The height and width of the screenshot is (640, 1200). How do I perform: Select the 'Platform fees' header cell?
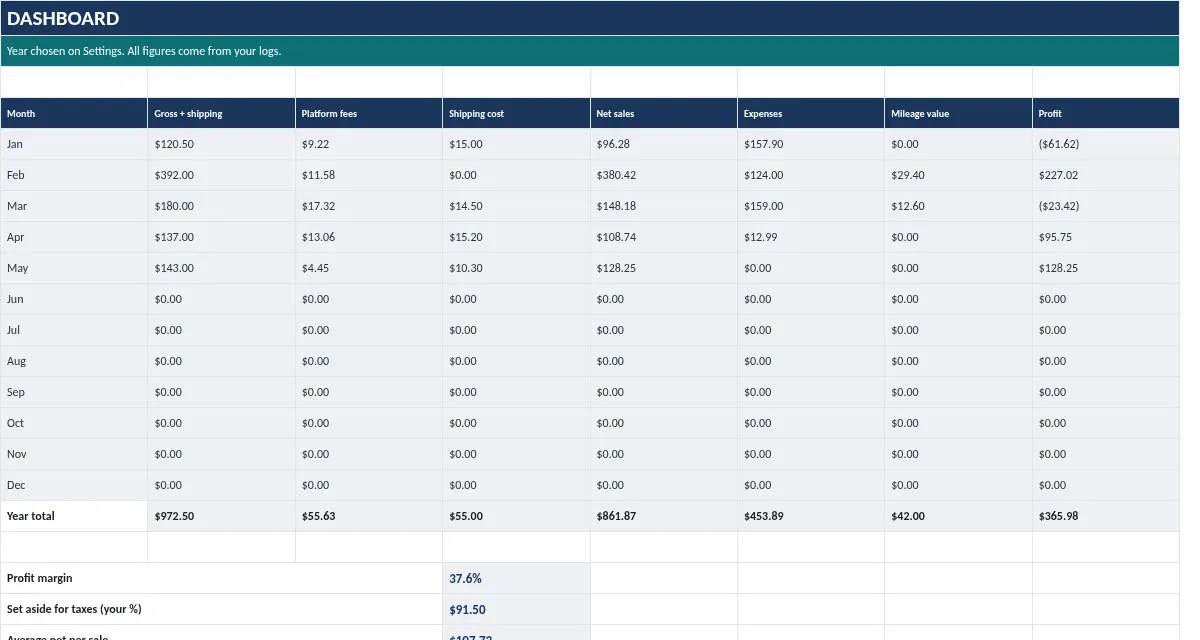tap(369, 113)
